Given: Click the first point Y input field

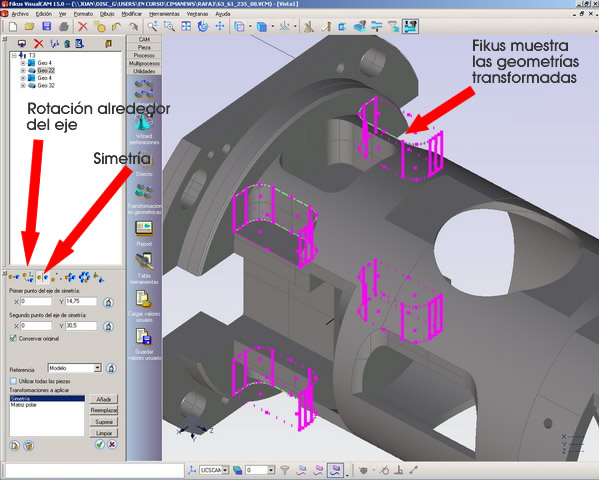Looking at the screenshot, I should pyautogui.click(x=81, y=302).
